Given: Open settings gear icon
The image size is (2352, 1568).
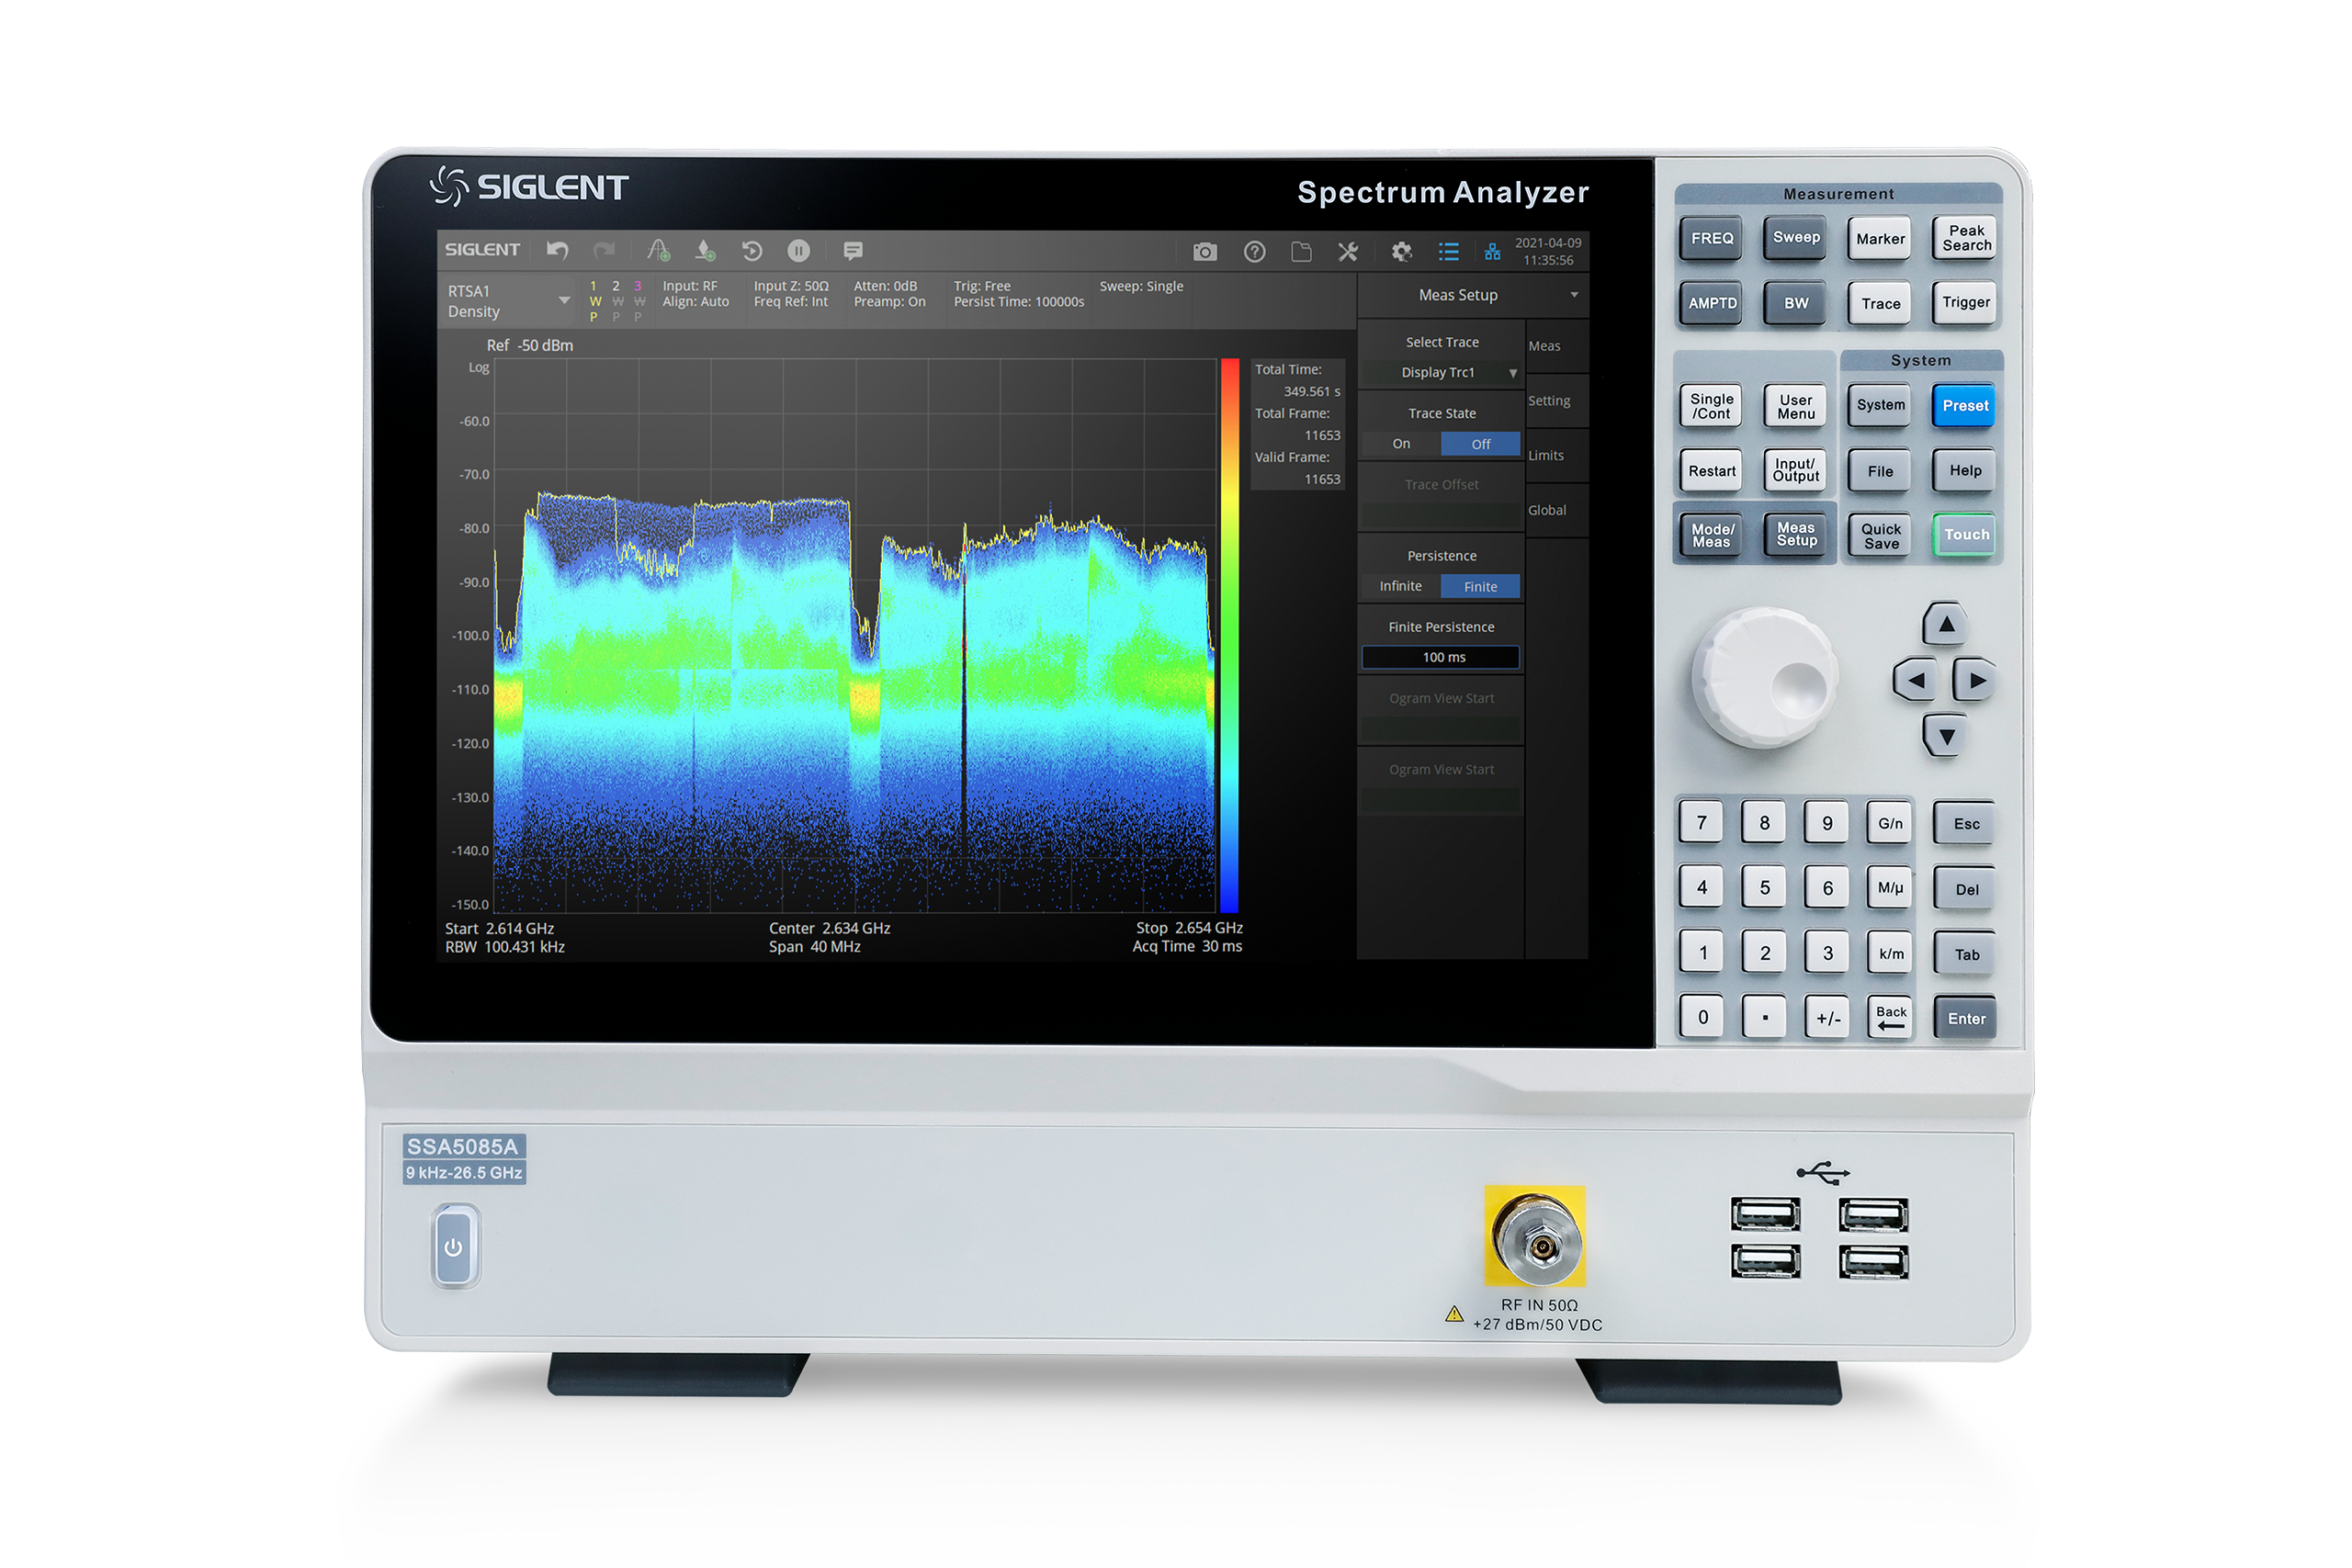Looking at the screenshot, I should coord(1402,251).
